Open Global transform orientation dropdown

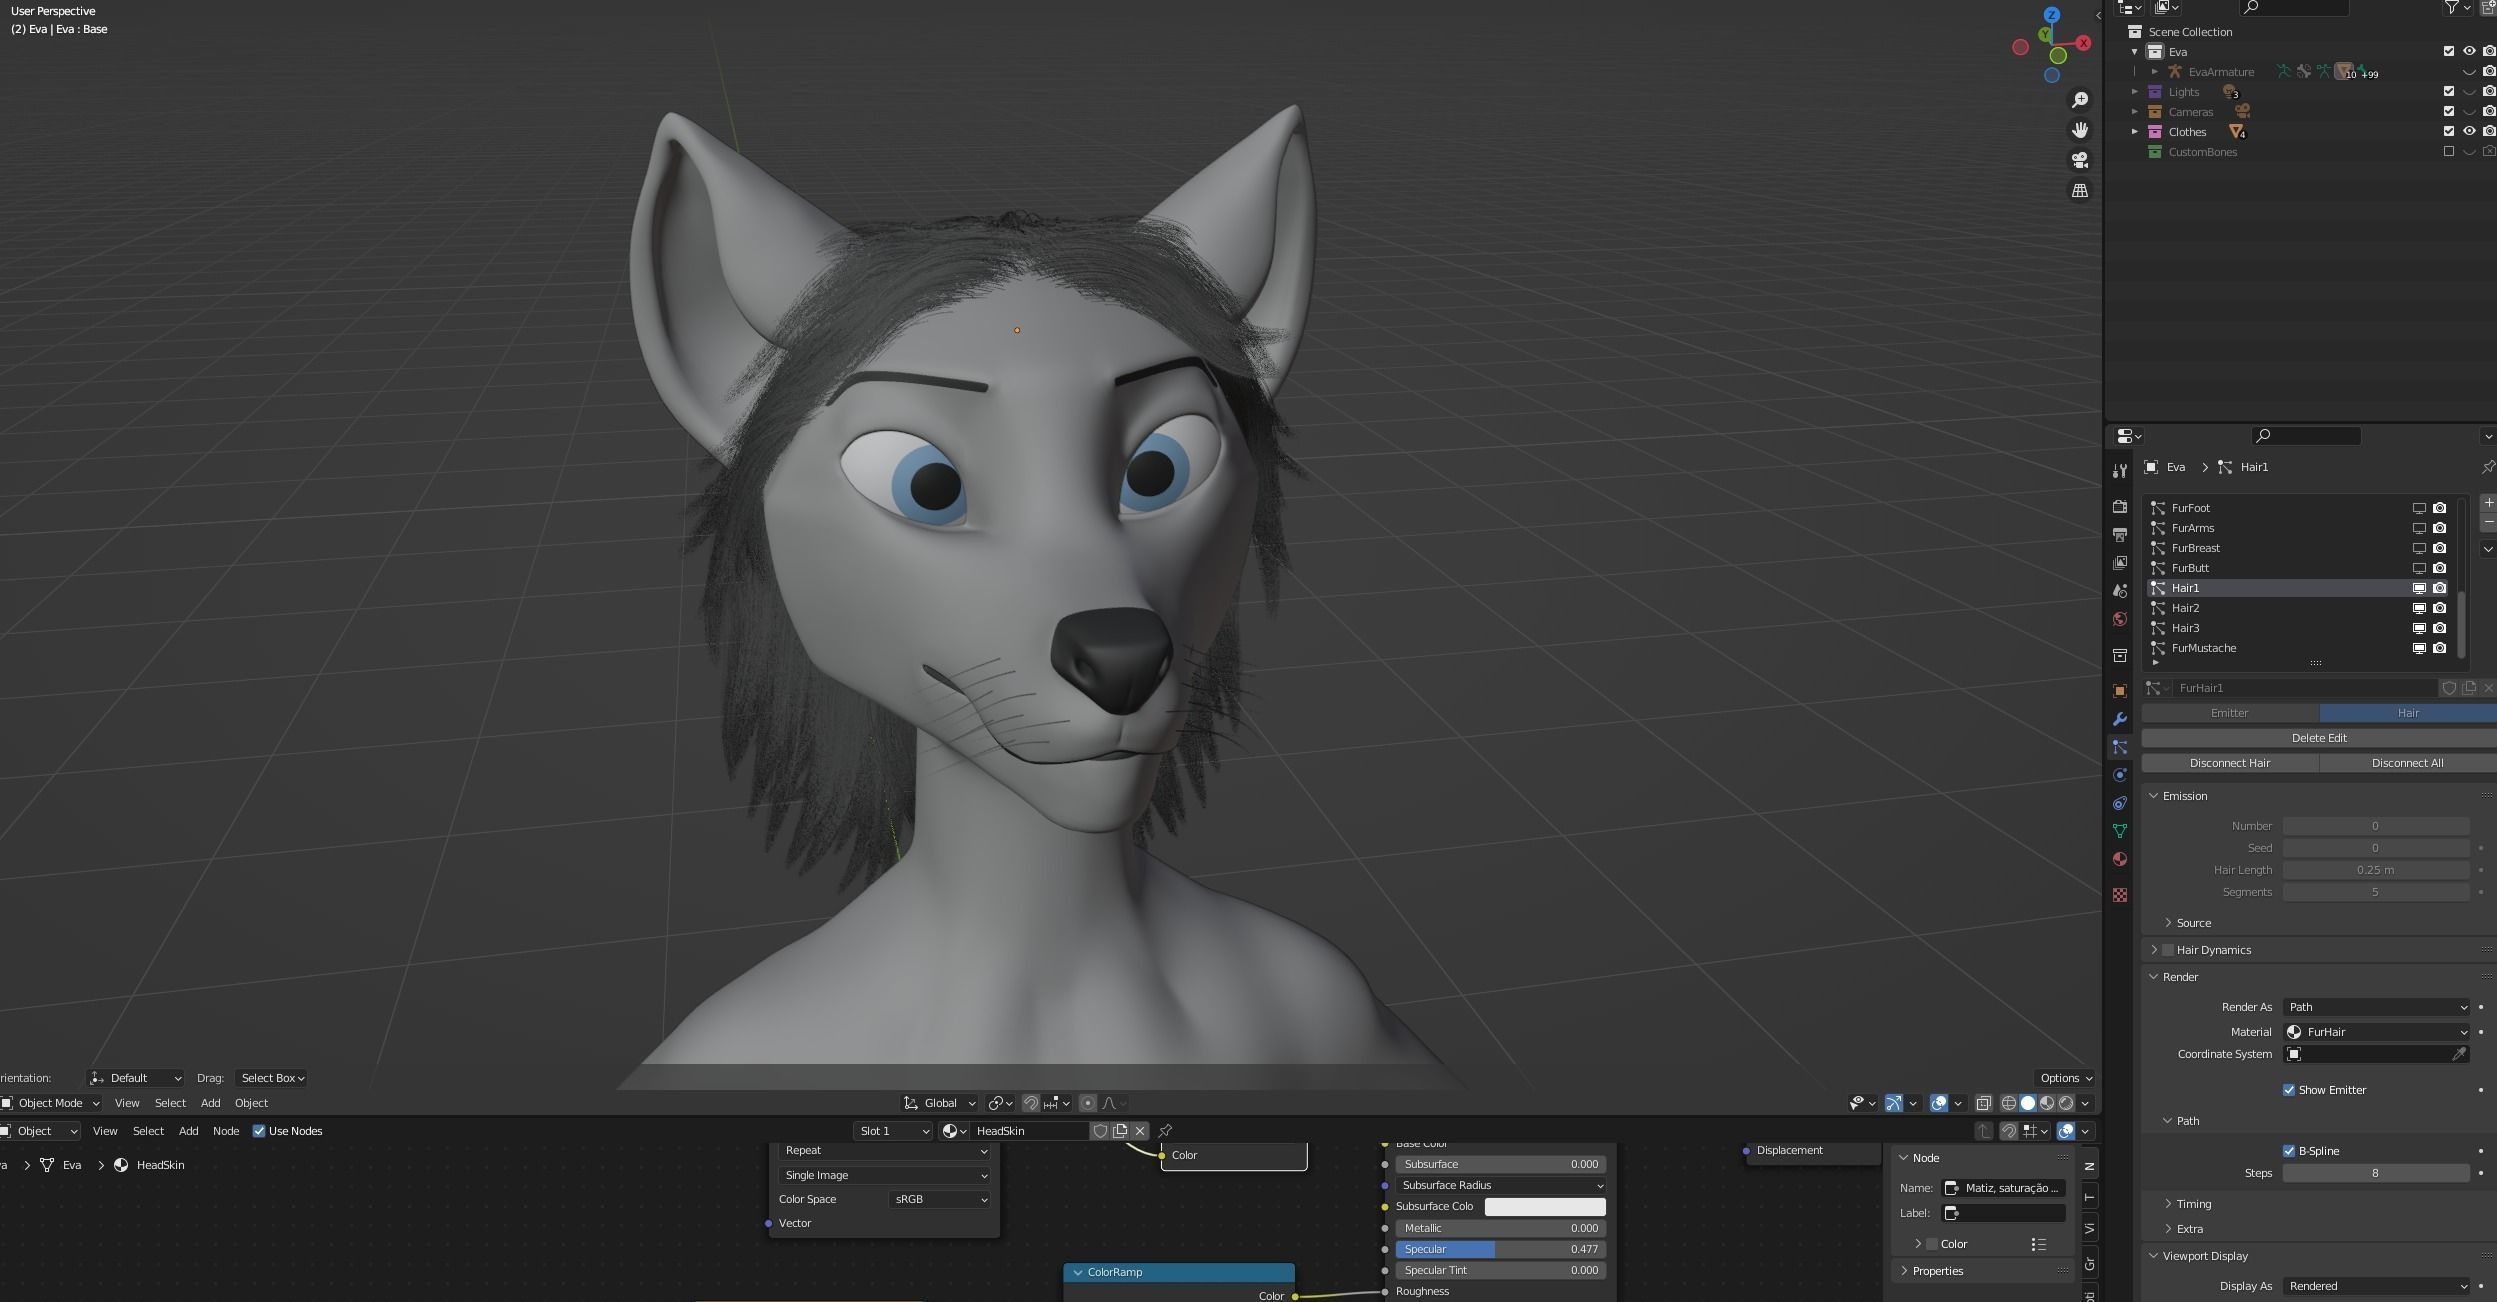[939, 1103]
